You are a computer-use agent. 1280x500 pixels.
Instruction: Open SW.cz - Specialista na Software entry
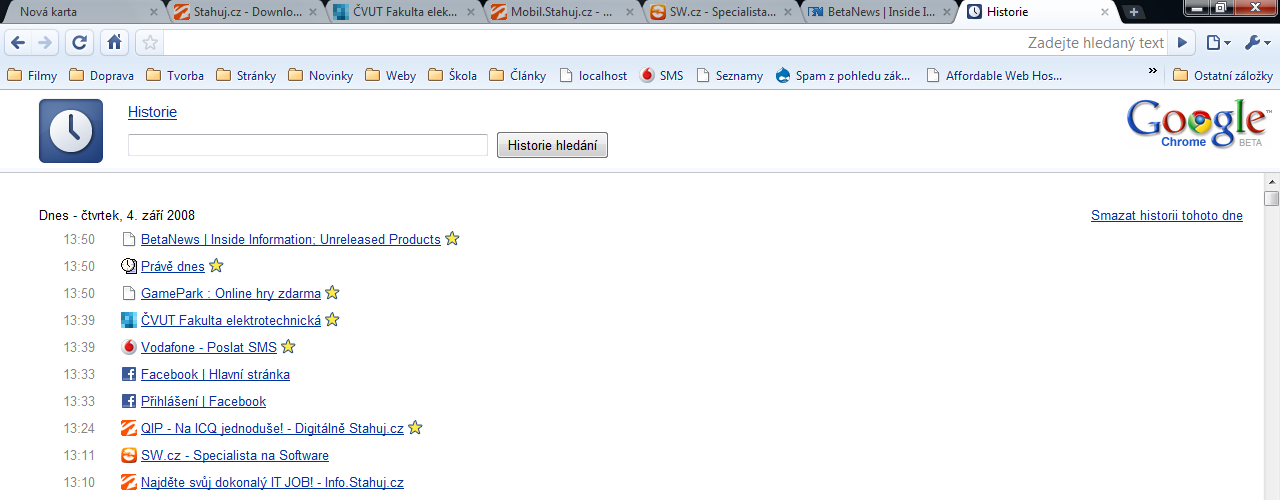coord(235,455)
